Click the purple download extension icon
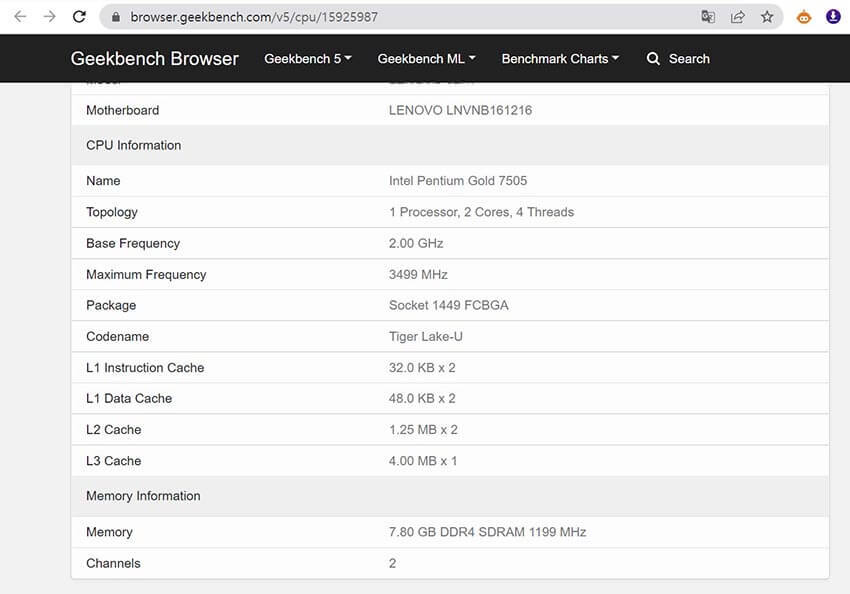 [833, 17]
